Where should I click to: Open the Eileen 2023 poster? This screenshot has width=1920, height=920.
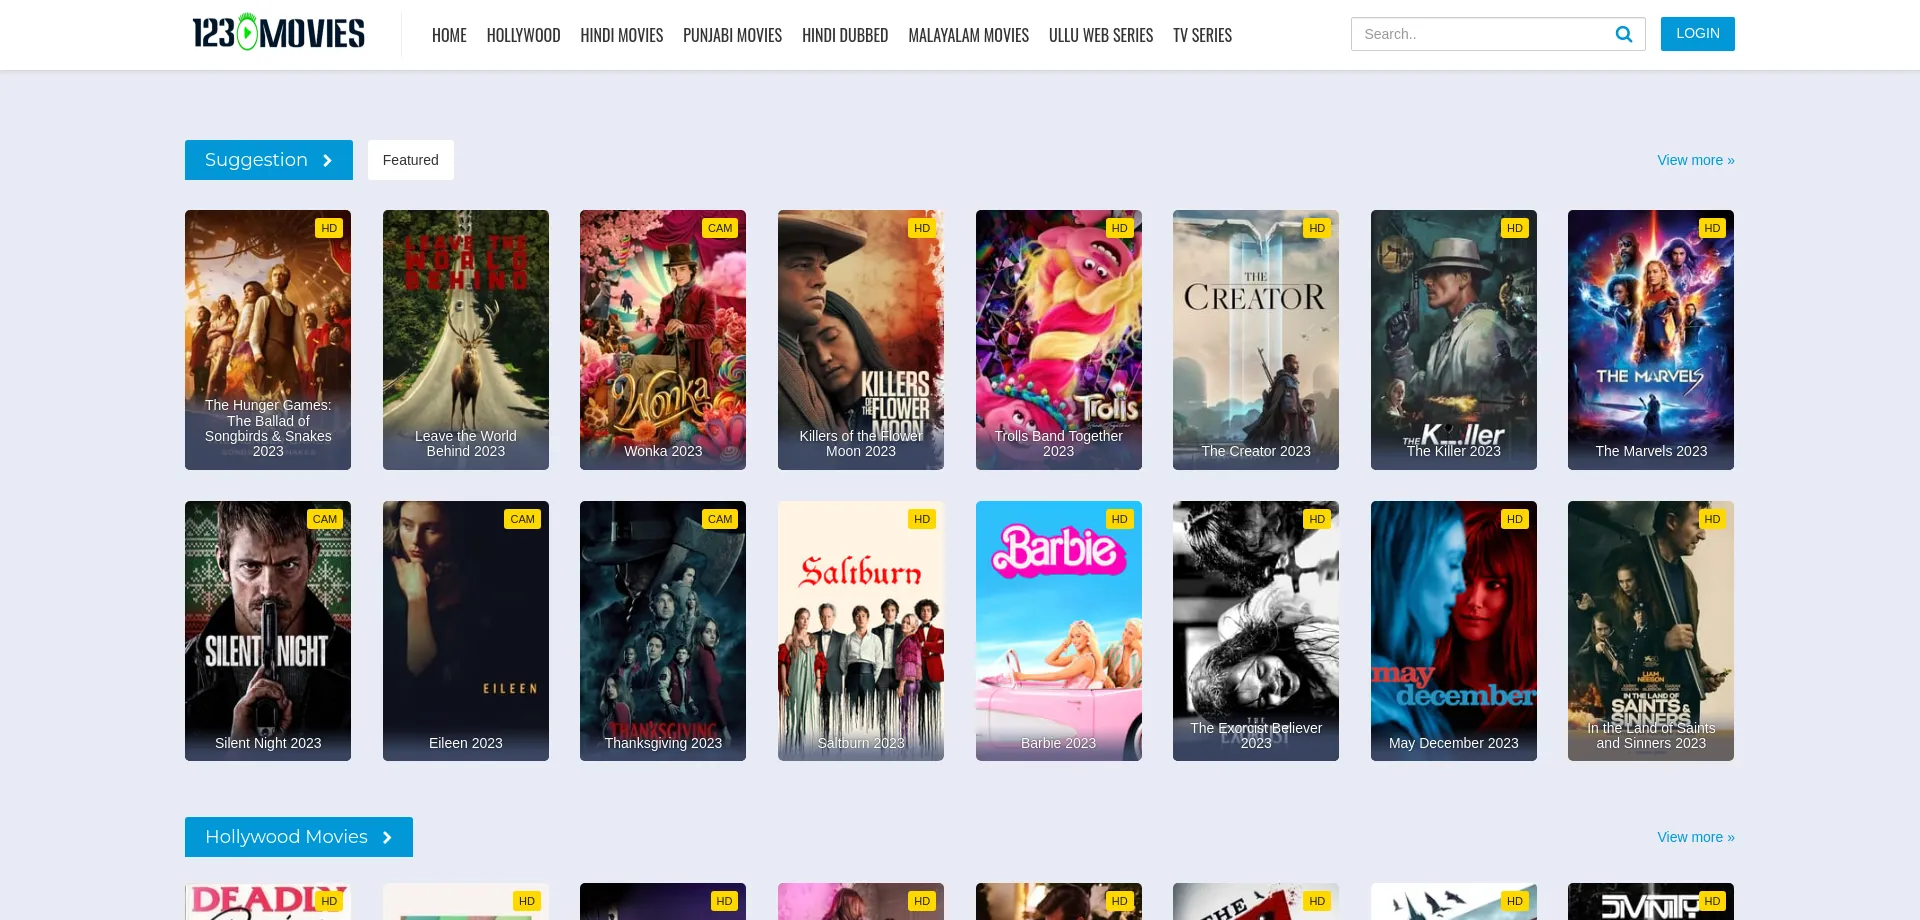coord(466,631)
